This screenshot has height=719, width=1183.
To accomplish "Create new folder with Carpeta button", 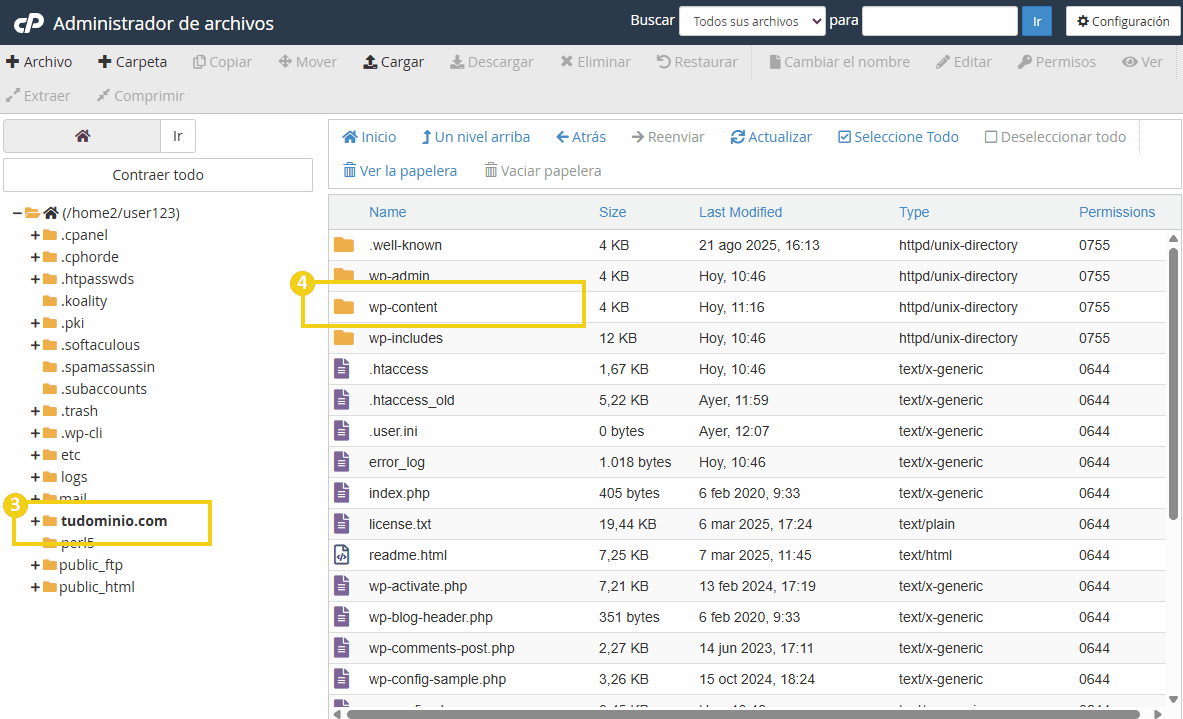I will point(132,62).
